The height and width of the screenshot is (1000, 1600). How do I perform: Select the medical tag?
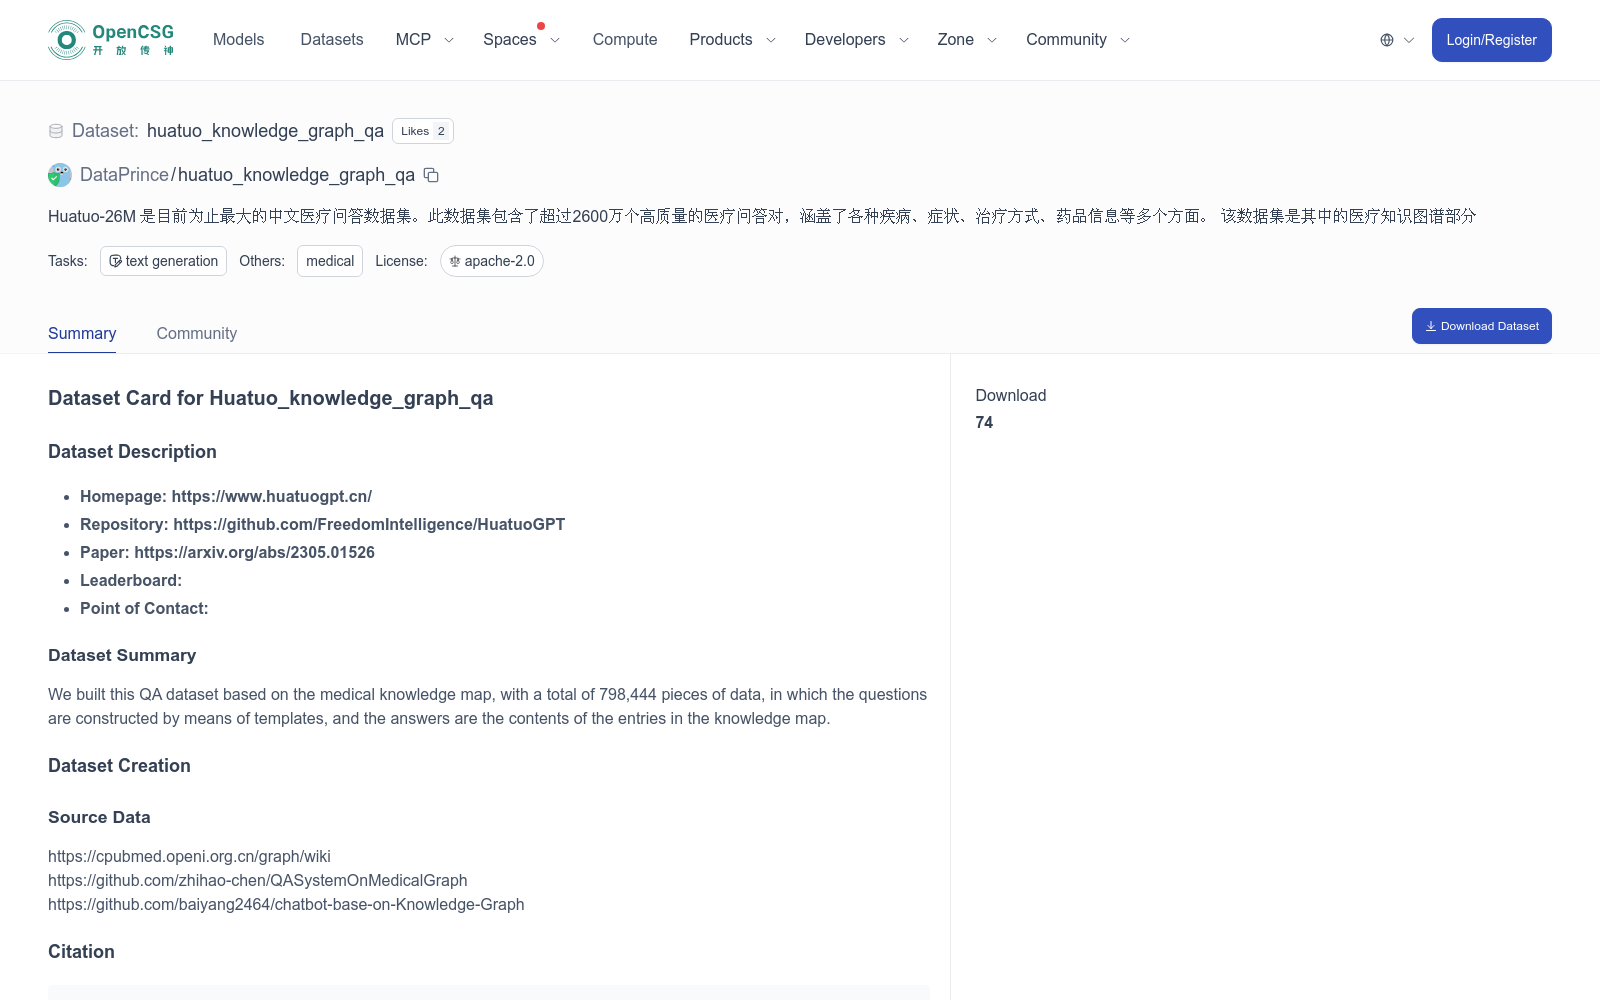[x=330, y=261]
